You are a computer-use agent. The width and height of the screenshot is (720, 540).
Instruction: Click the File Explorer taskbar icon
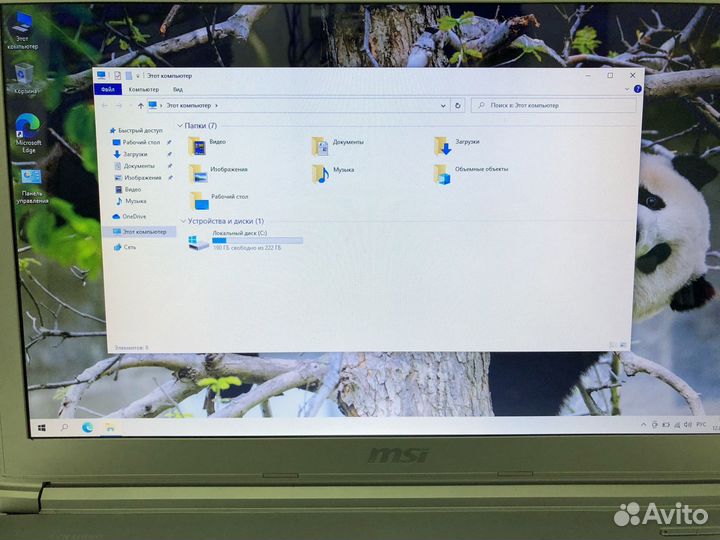pos(110,428)
